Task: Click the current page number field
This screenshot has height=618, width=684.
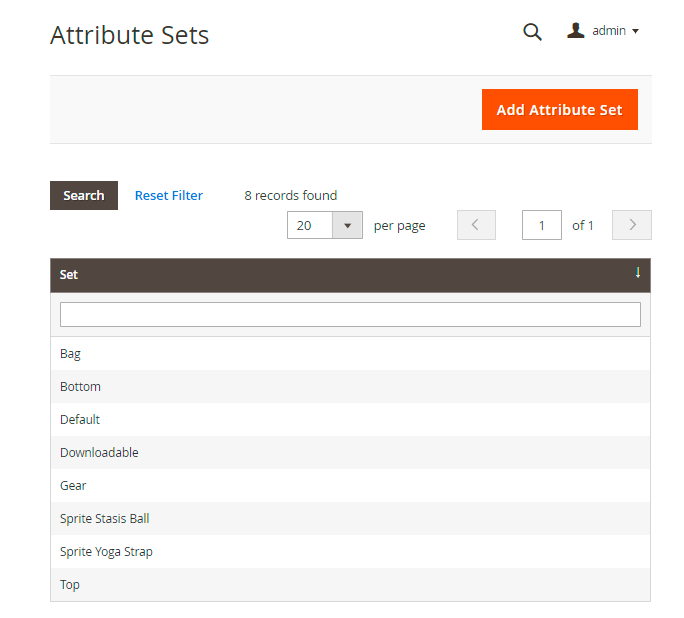Action: 542,225
